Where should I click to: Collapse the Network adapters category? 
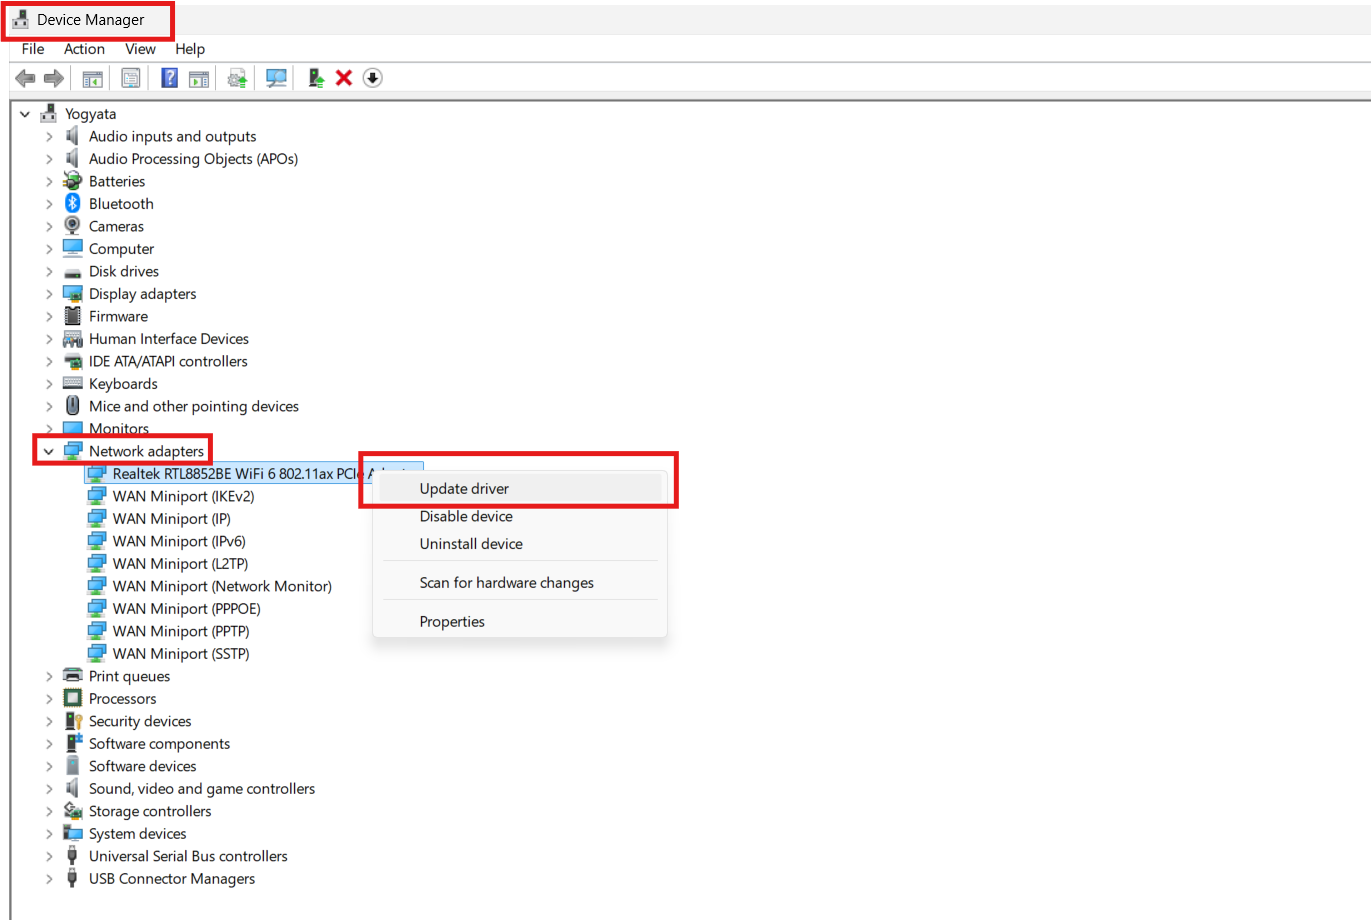[48, 451]
